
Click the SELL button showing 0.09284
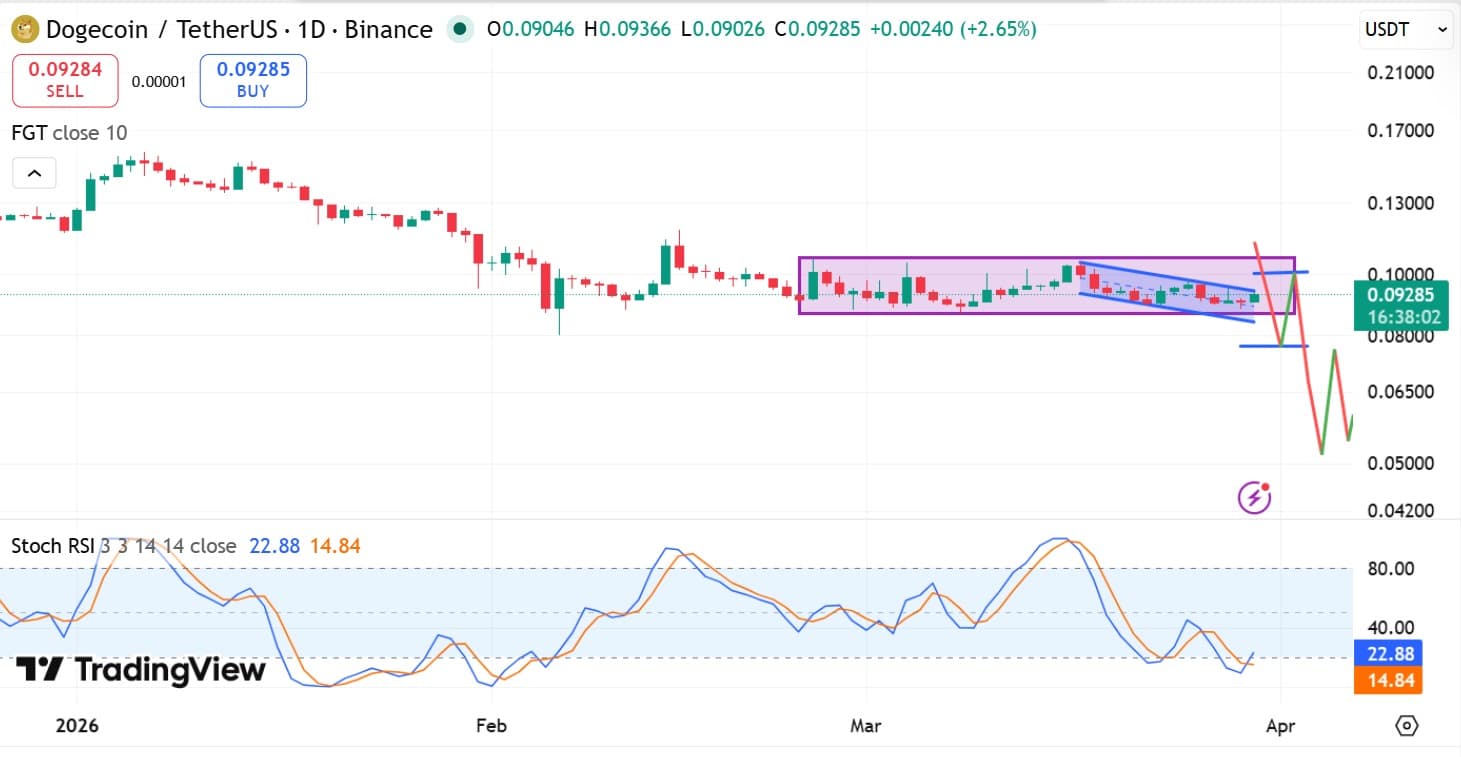[64, 80]
